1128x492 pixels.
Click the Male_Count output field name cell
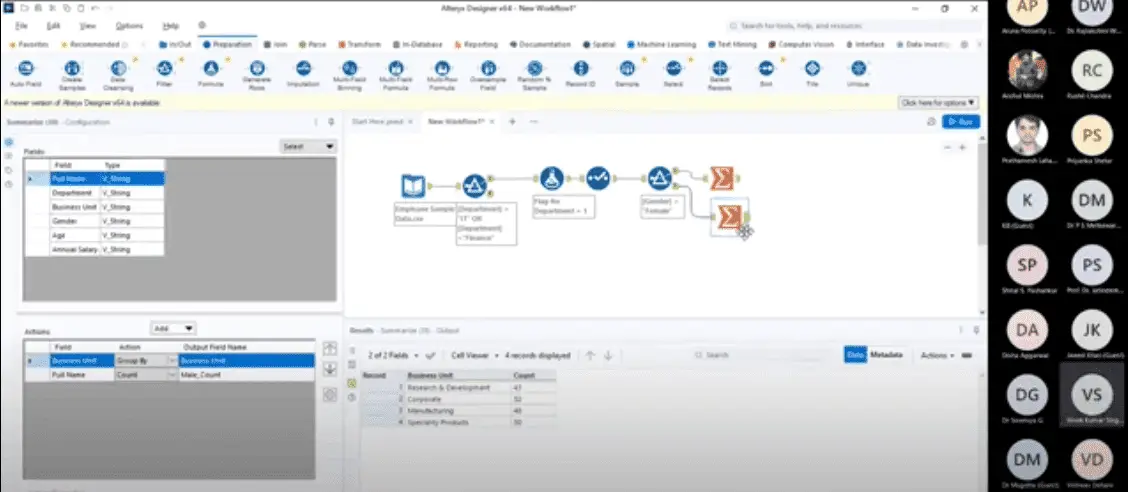(246, 375)
